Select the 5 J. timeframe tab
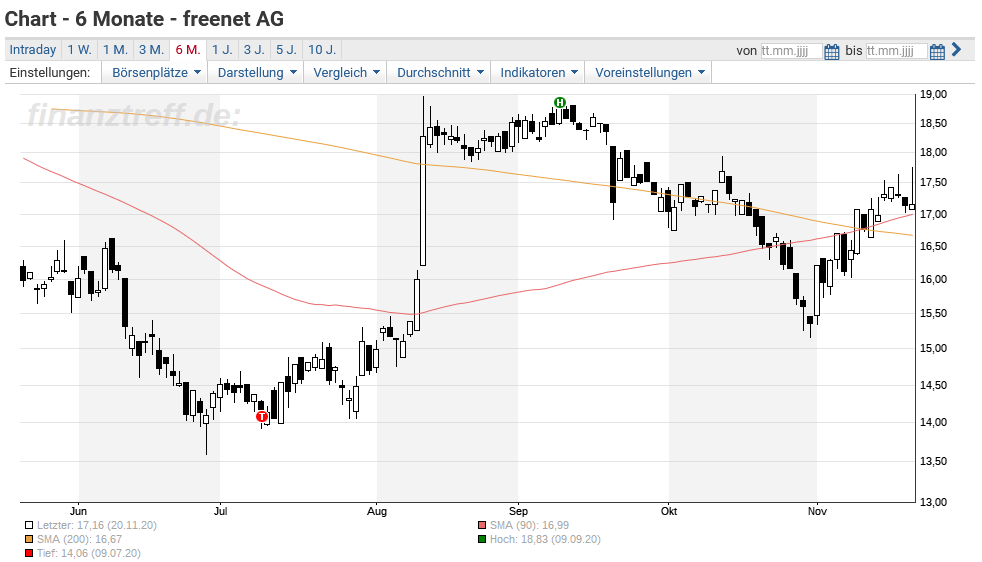Viewport: 982px width, 562px height. [x=287, y=49]
